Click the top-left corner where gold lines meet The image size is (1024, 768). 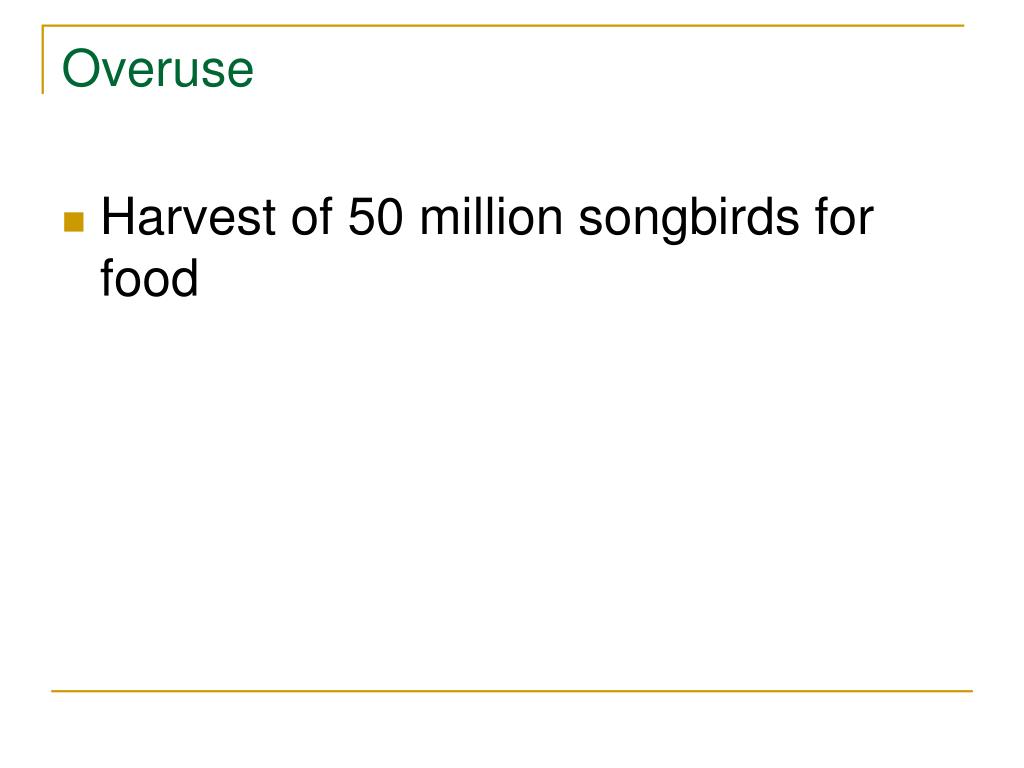point(43,27)
